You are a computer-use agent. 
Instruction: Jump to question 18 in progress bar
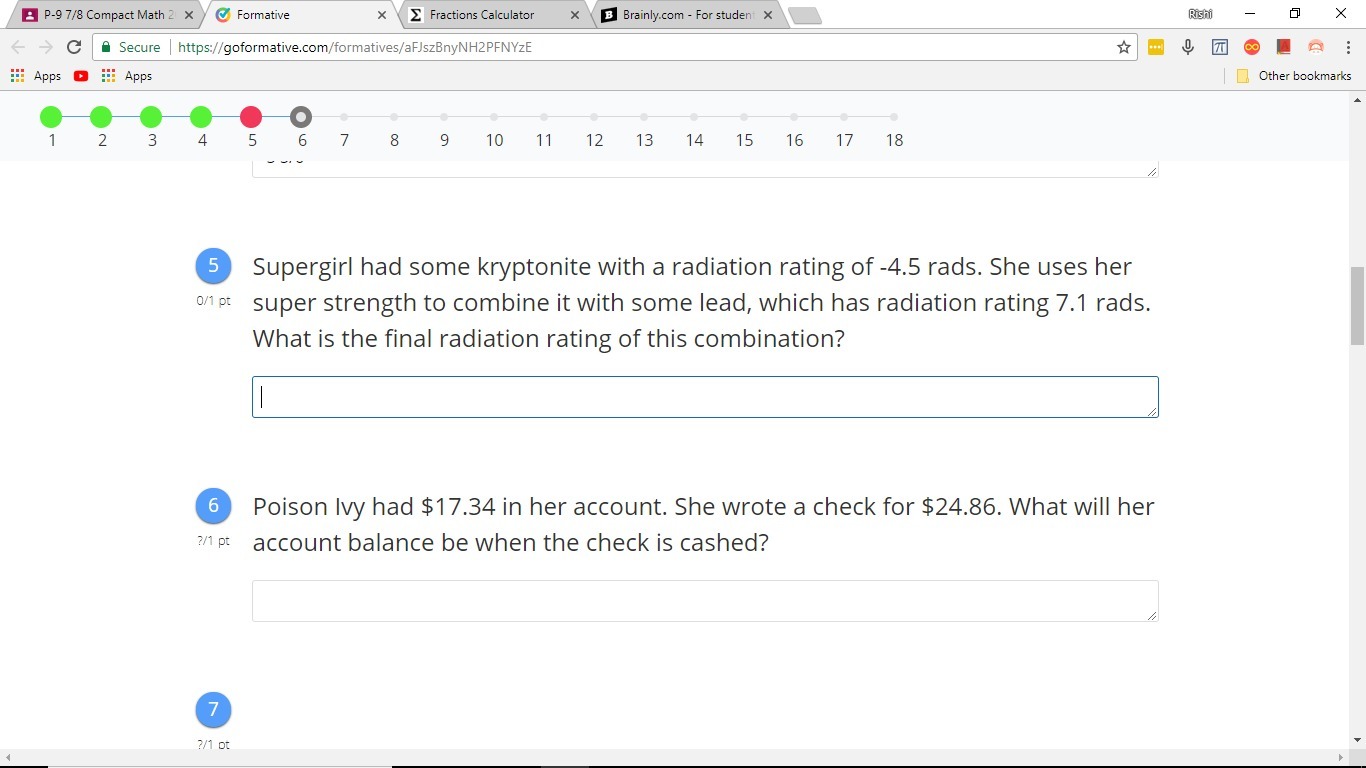(x=894, y=118)
